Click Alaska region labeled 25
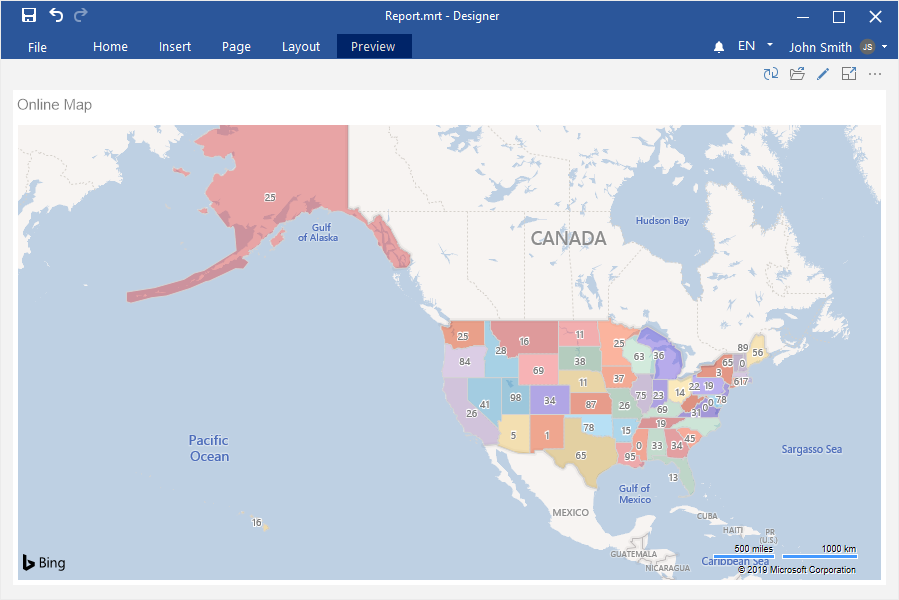899x600 pixels. [x=269, y=197]
